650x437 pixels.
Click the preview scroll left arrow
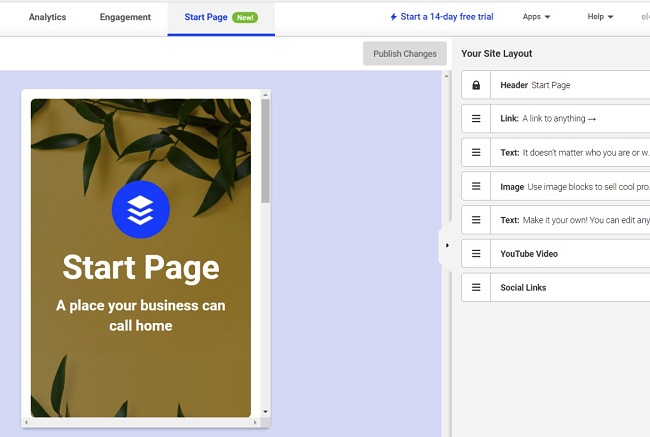[x=27, y=422]
